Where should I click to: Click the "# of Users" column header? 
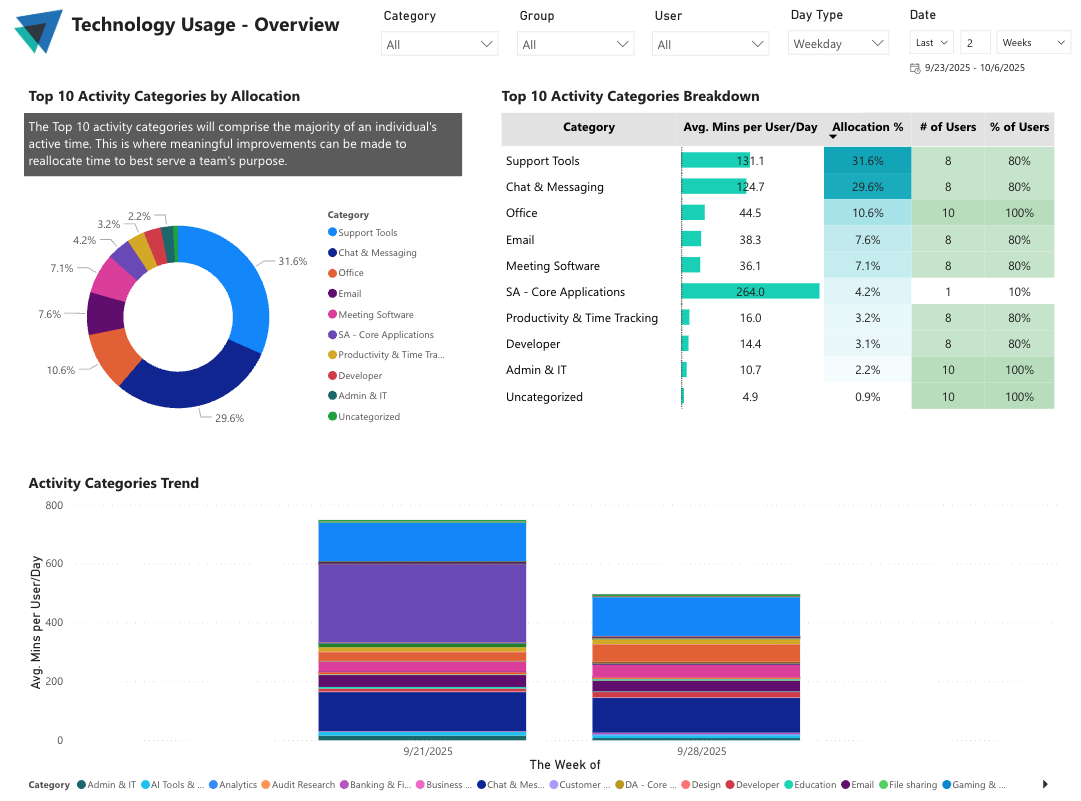[x=947, y=127]
